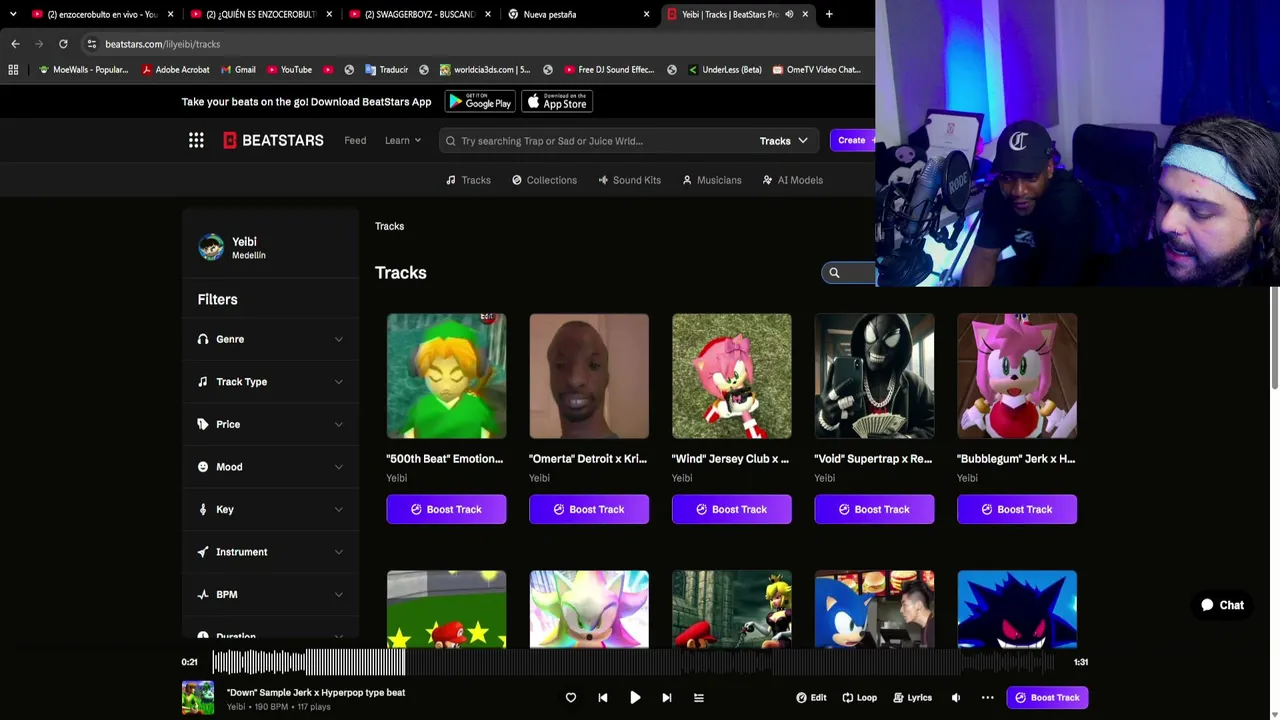The width and height of the screenshot is (1280, 720).
Task: Boost the "Bubblegum" Jerk track
Action: click(1017, 509)
